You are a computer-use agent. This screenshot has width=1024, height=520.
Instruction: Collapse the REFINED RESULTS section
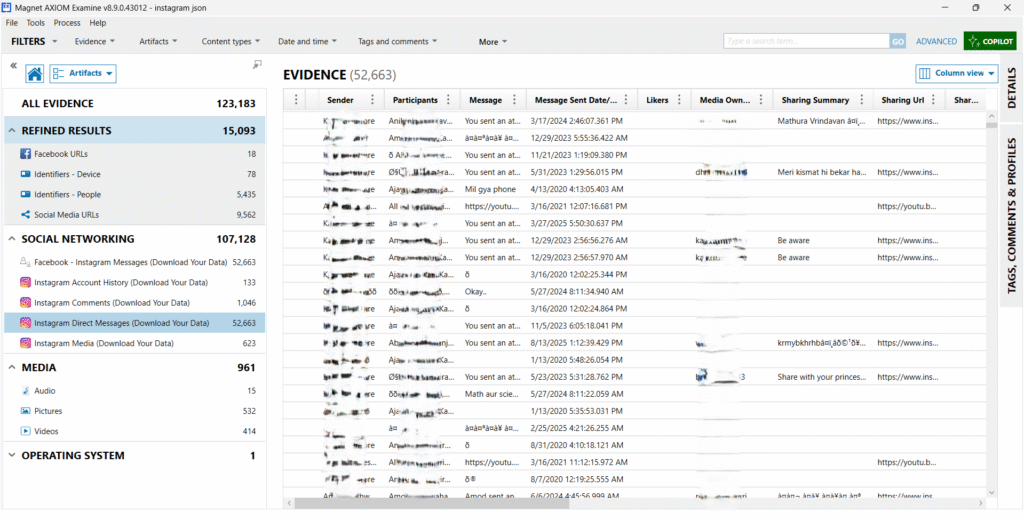click(x=12, y=131)
